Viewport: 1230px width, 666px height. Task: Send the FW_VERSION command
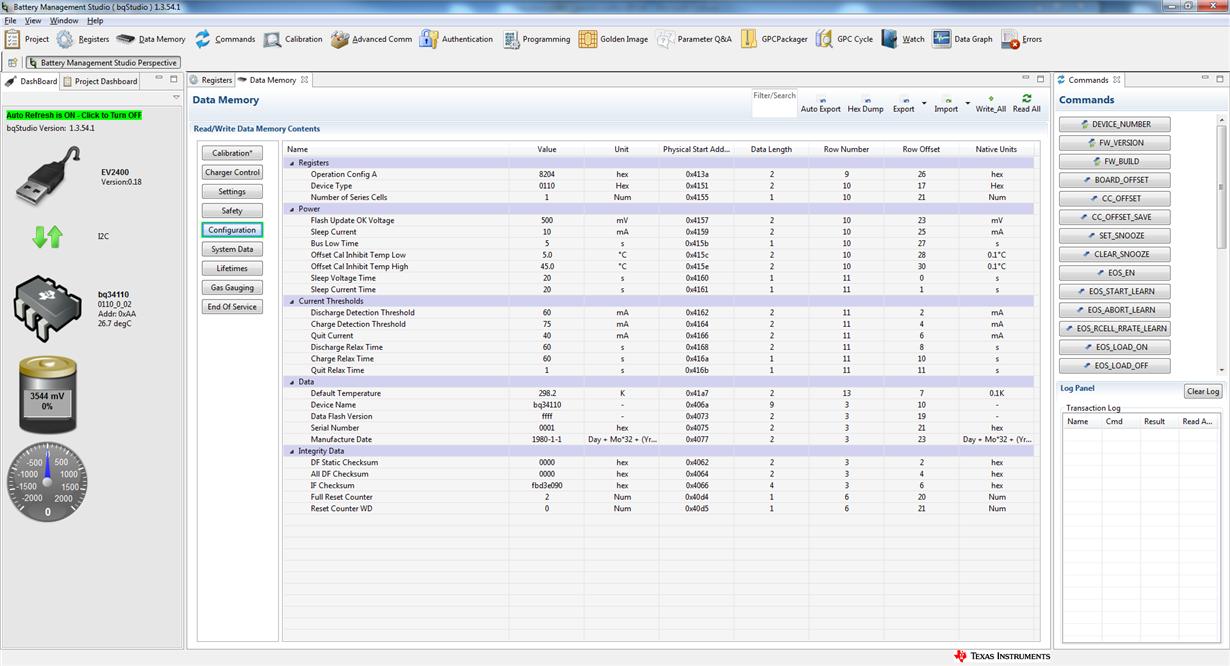pyautogui.click(x=1115, y=143)
